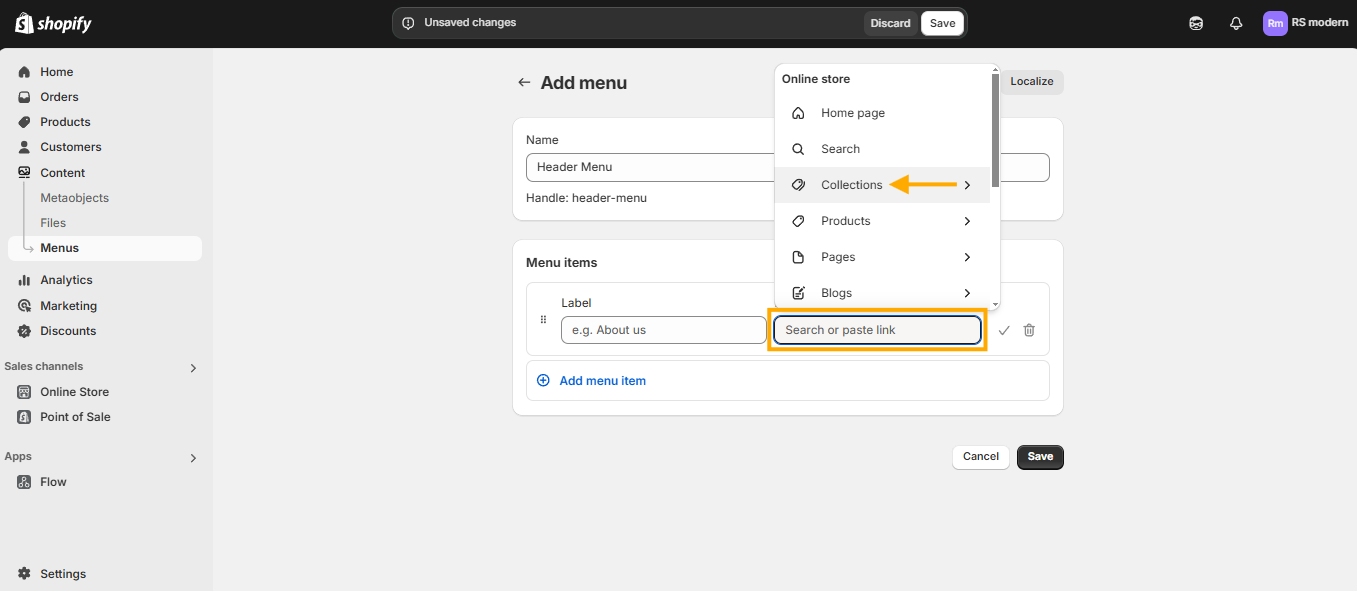
Task: Click the Add menu item link
Action: [x=602, y=381]
